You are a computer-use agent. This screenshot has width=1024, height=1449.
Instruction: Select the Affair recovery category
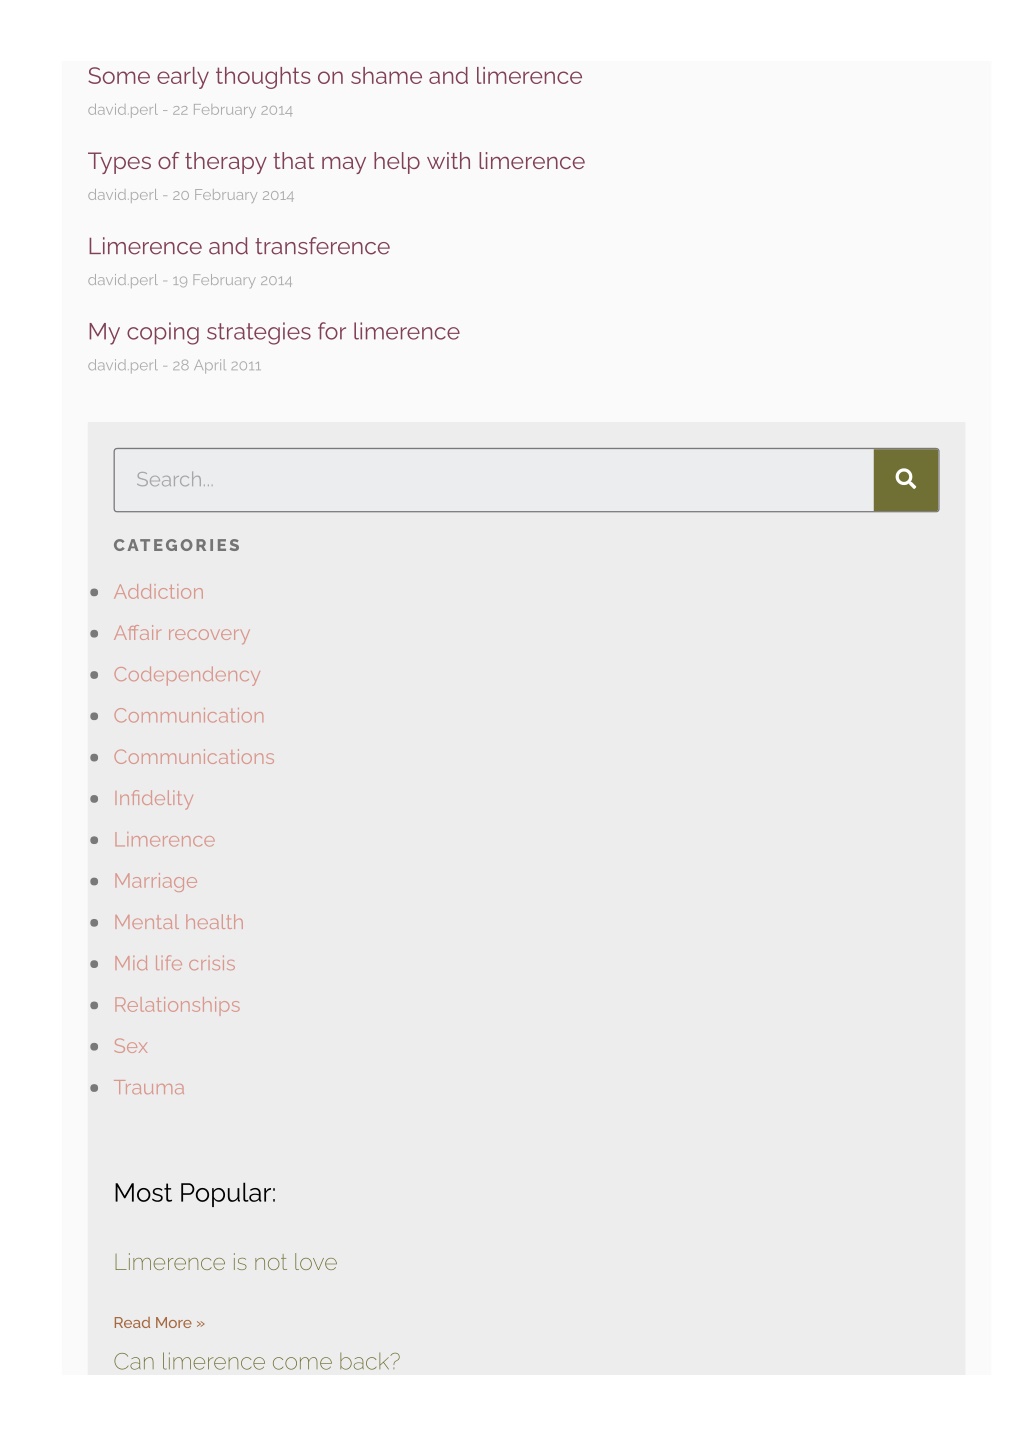182,633
